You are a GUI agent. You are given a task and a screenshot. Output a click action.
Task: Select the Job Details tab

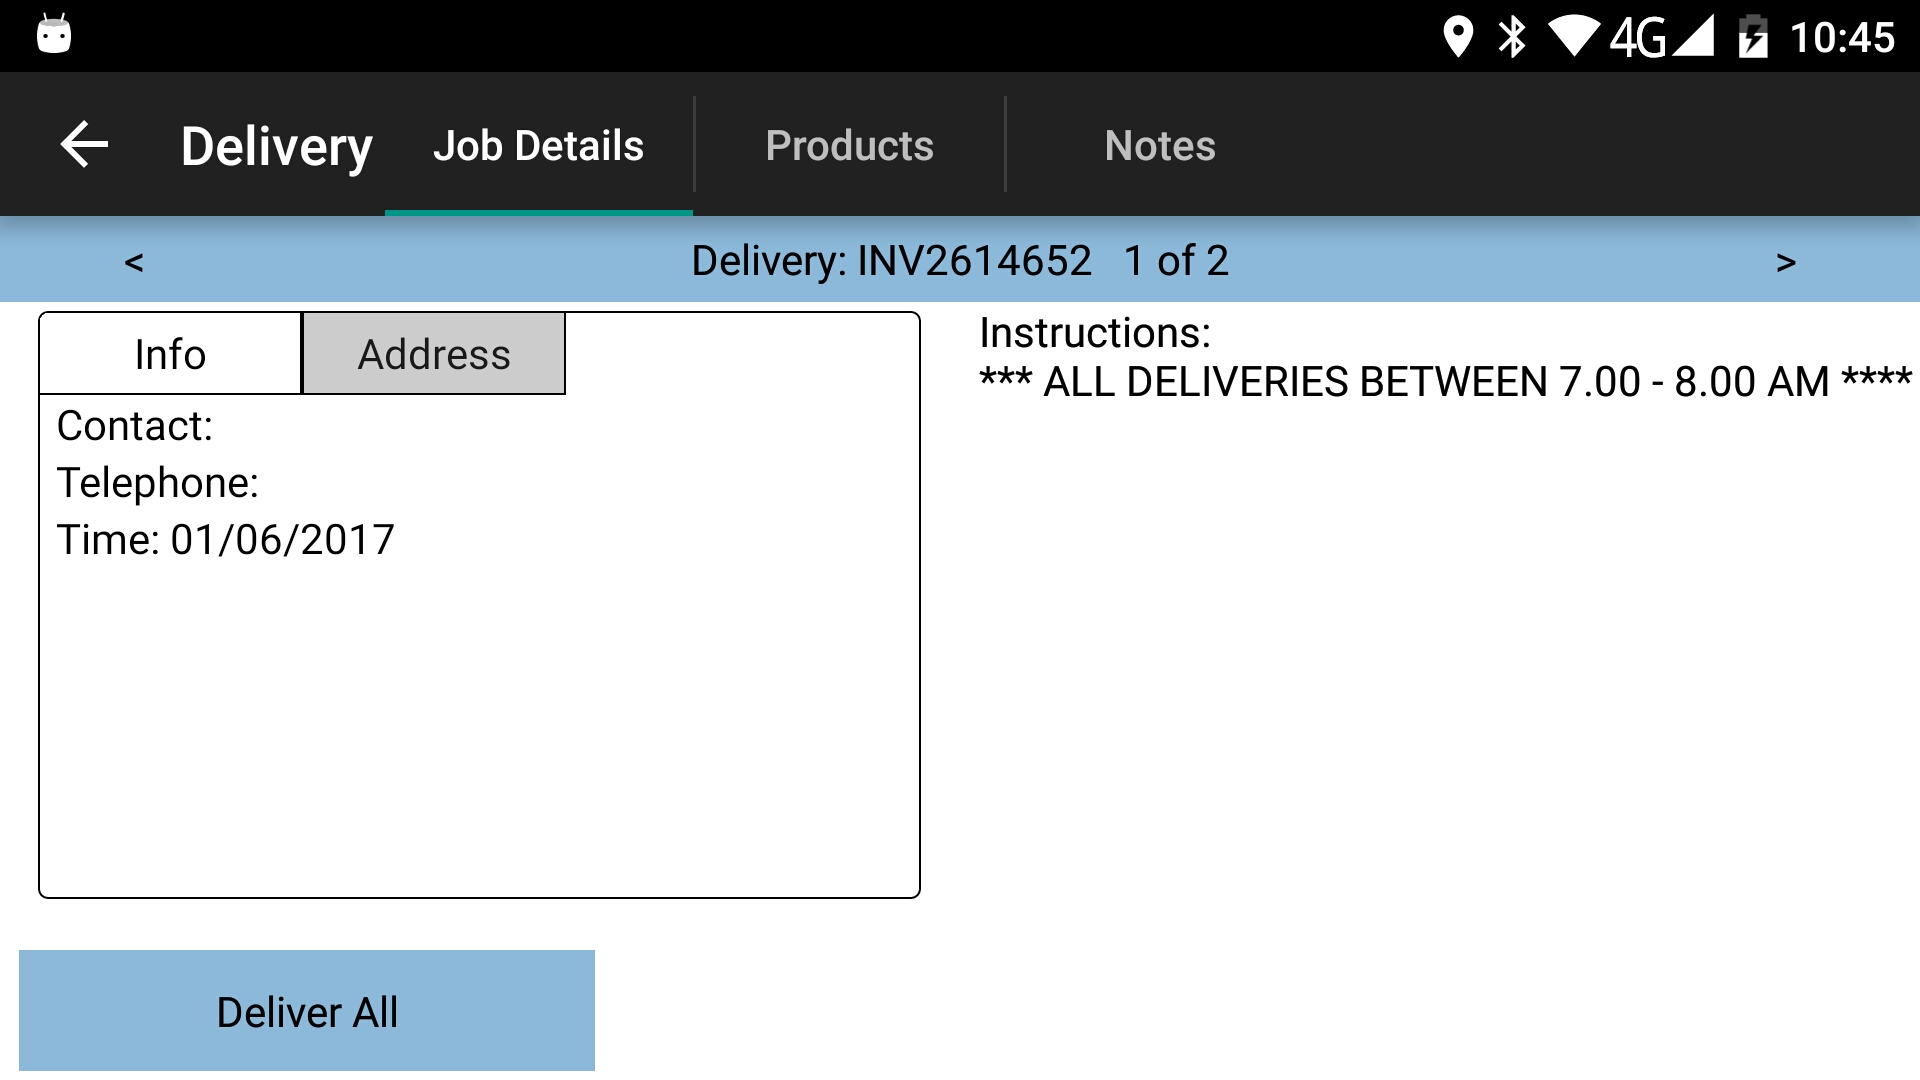click(x=538, y=145)
